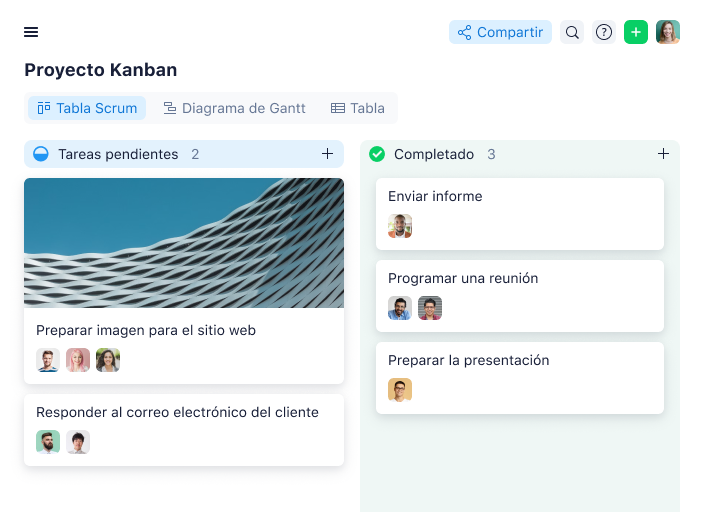Viewport: 704px width, 512px height.
Task: Open the Programar una reunión card
Action: pyautogui.click(x=520, y=296)
